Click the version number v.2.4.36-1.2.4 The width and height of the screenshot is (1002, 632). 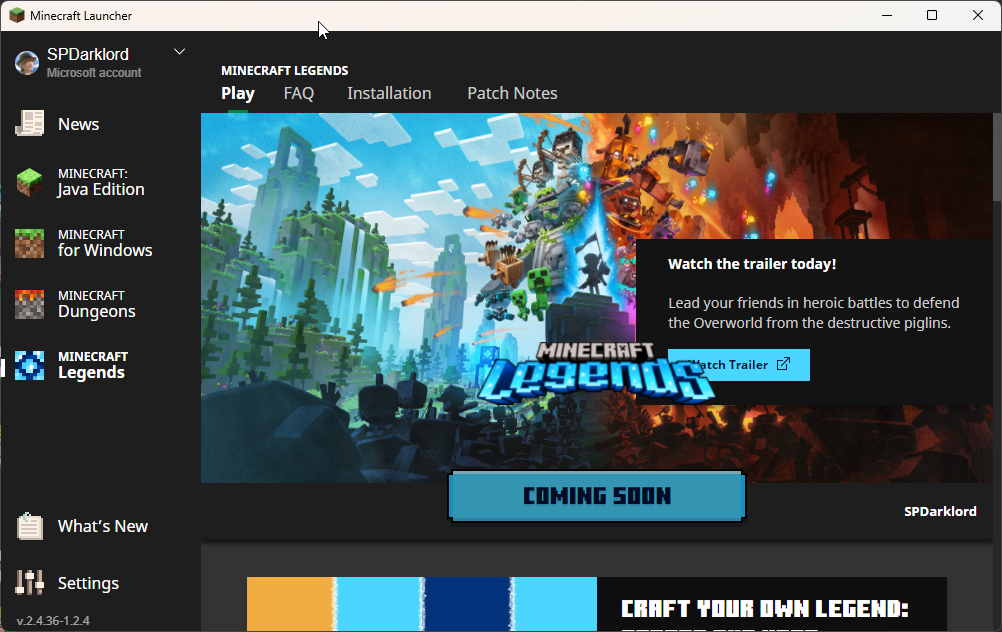click(53, 620)
